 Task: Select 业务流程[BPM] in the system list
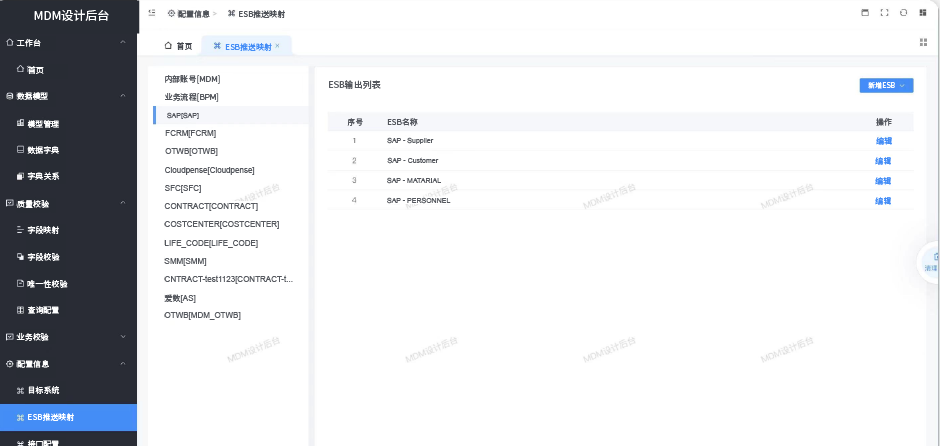click(191, 97)
